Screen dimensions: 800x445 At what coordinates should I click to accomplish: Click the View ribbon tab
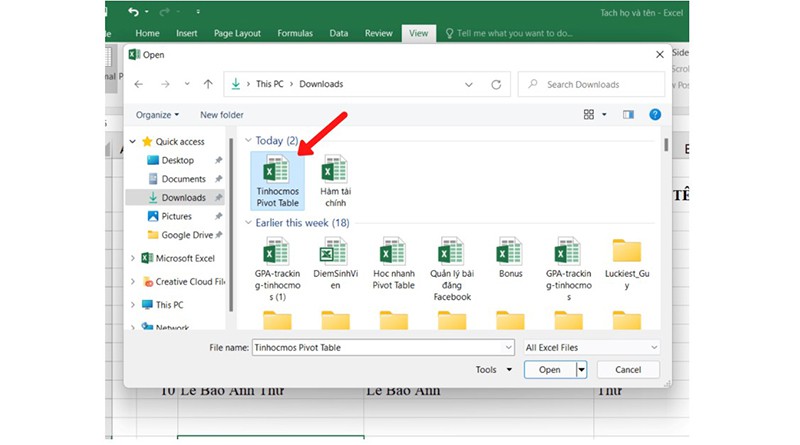pos(418,33)
